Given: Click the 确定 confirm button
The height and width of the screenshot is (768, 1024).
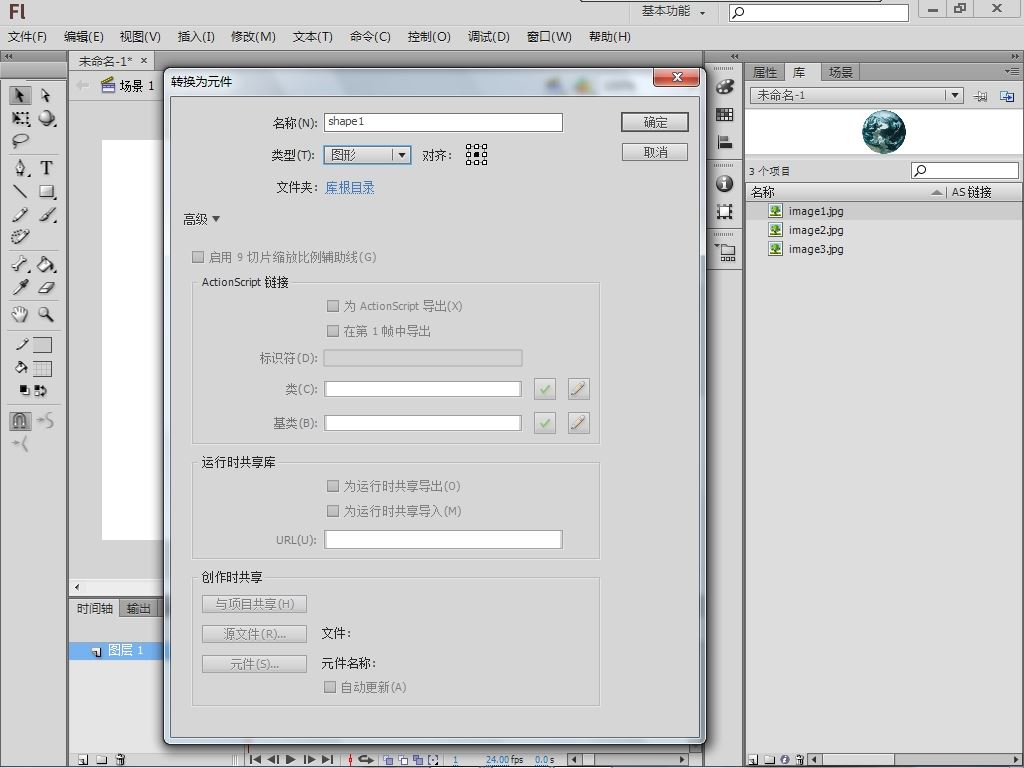Looking at the screenshot, I should click(654, 122).
